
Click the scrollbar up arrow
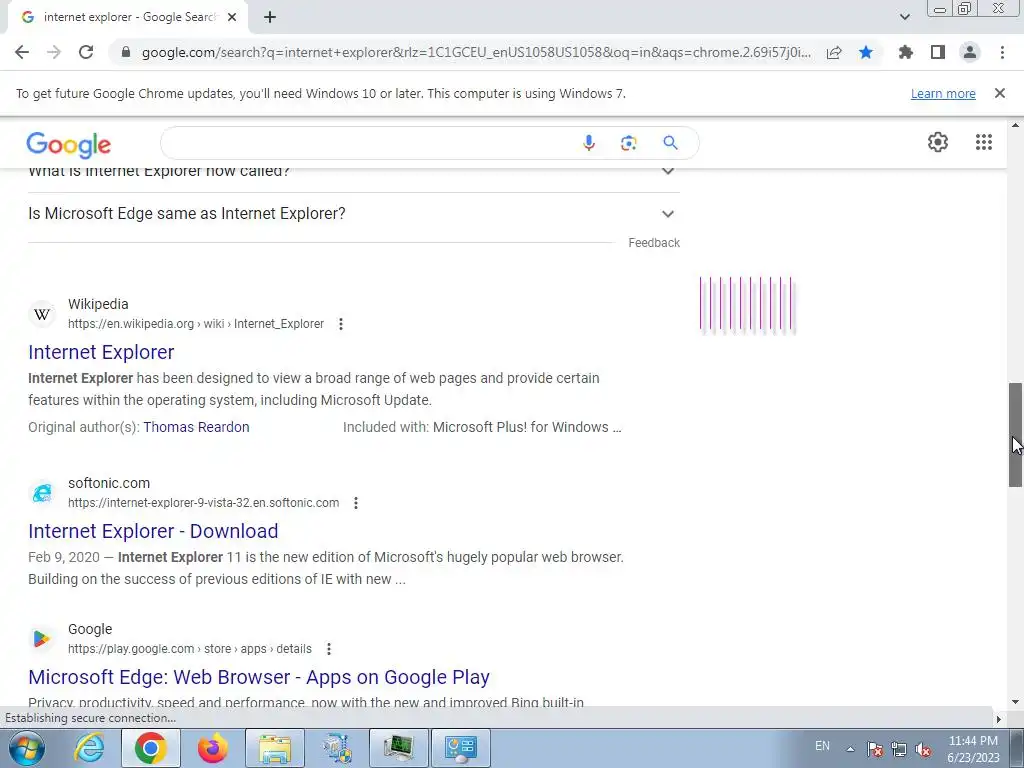(1015, 124)
